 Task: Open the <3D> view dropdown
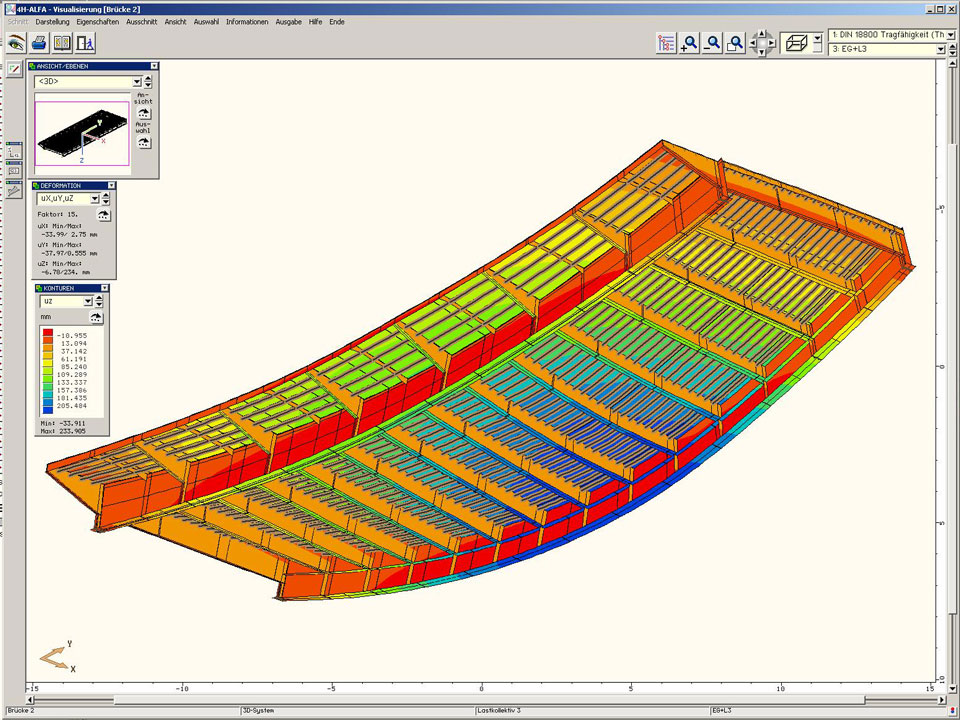[x=136, y=82]
